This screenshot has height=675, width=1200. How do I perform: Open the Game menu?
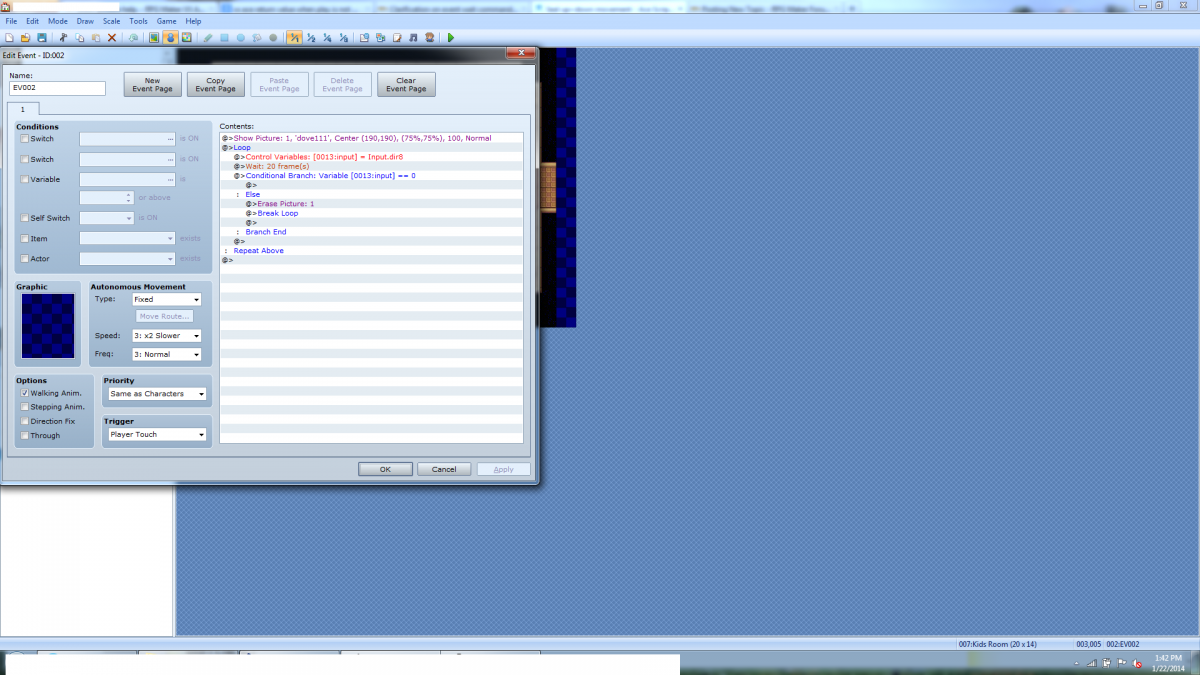point(166,20)
